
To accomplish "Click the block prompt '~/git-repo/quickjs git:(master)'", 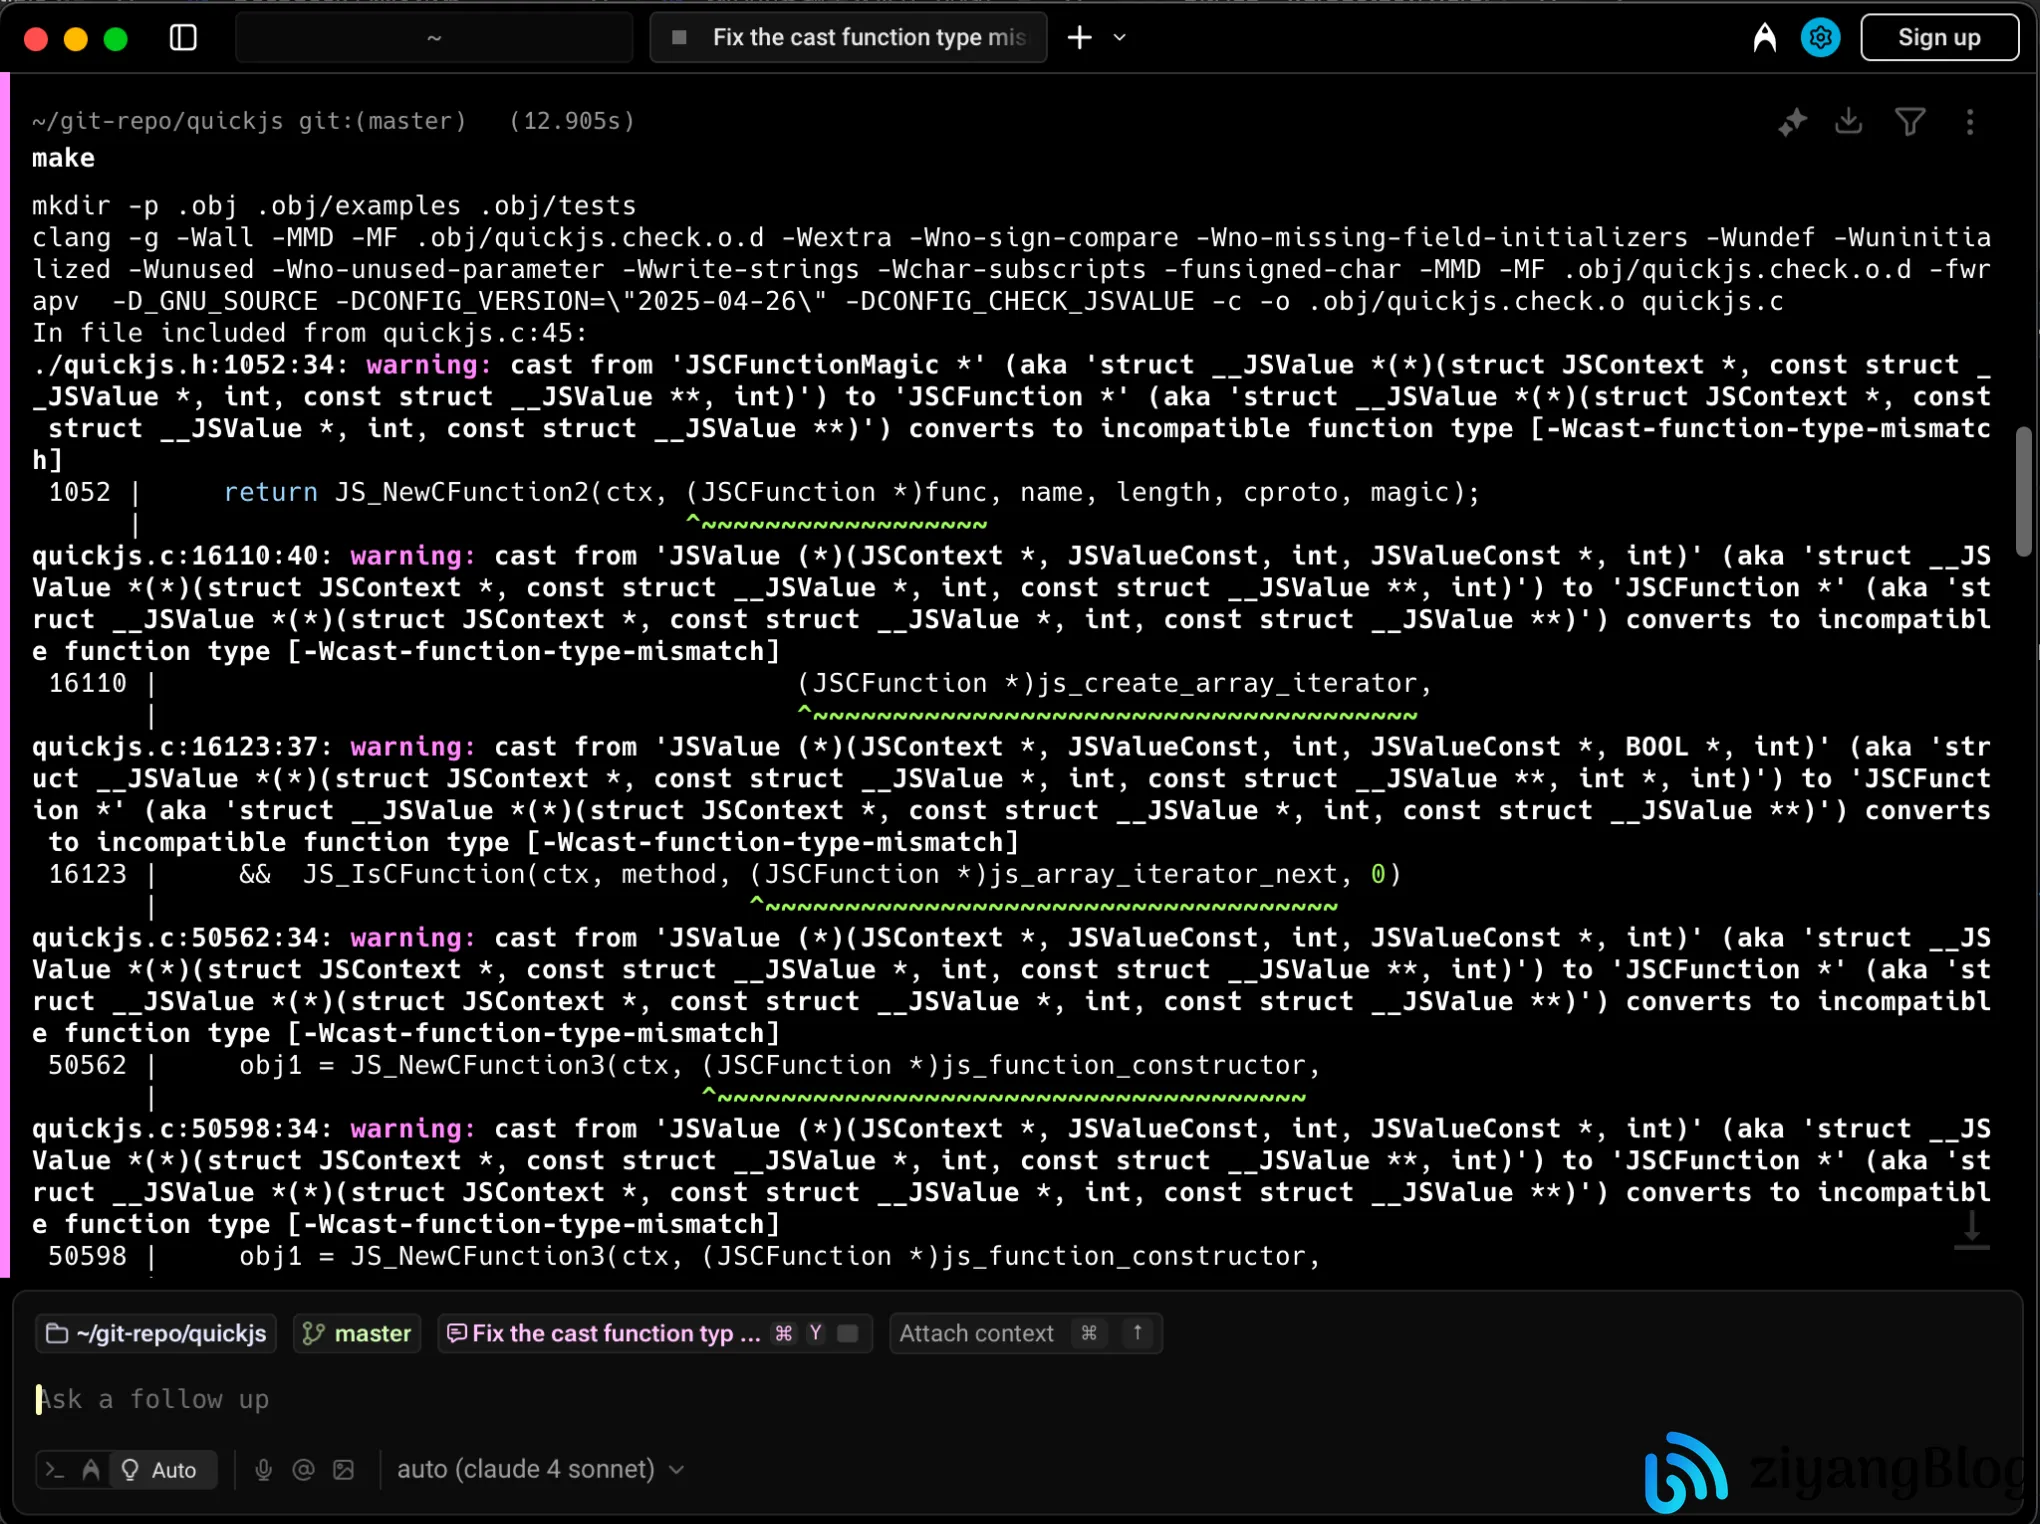I will click(x=249, y=121).
